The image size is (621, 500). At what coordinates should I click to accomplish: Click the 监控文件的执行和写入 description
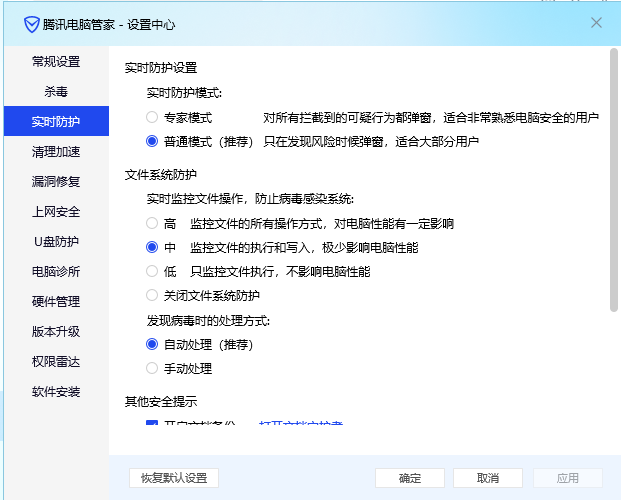[304, 248]
